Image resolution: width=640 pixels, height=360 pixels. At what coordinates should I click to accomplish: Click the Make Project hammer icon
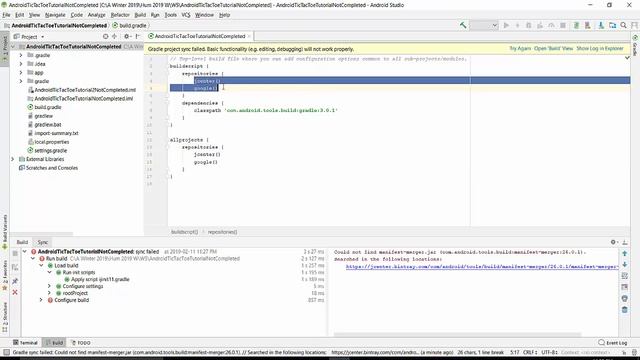(x=463, y=25)
